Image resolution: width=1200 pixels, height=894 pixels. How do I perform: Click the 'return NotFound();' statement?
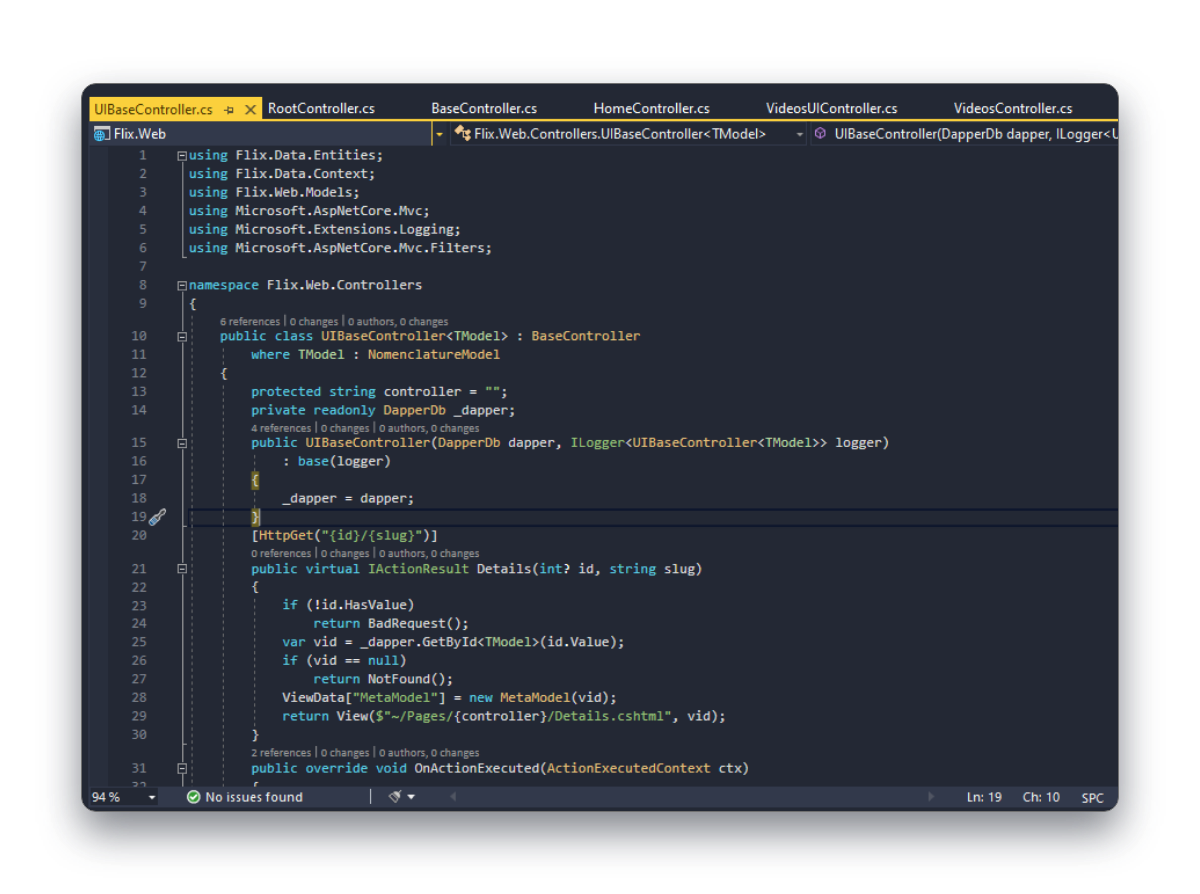coord(382,679)
